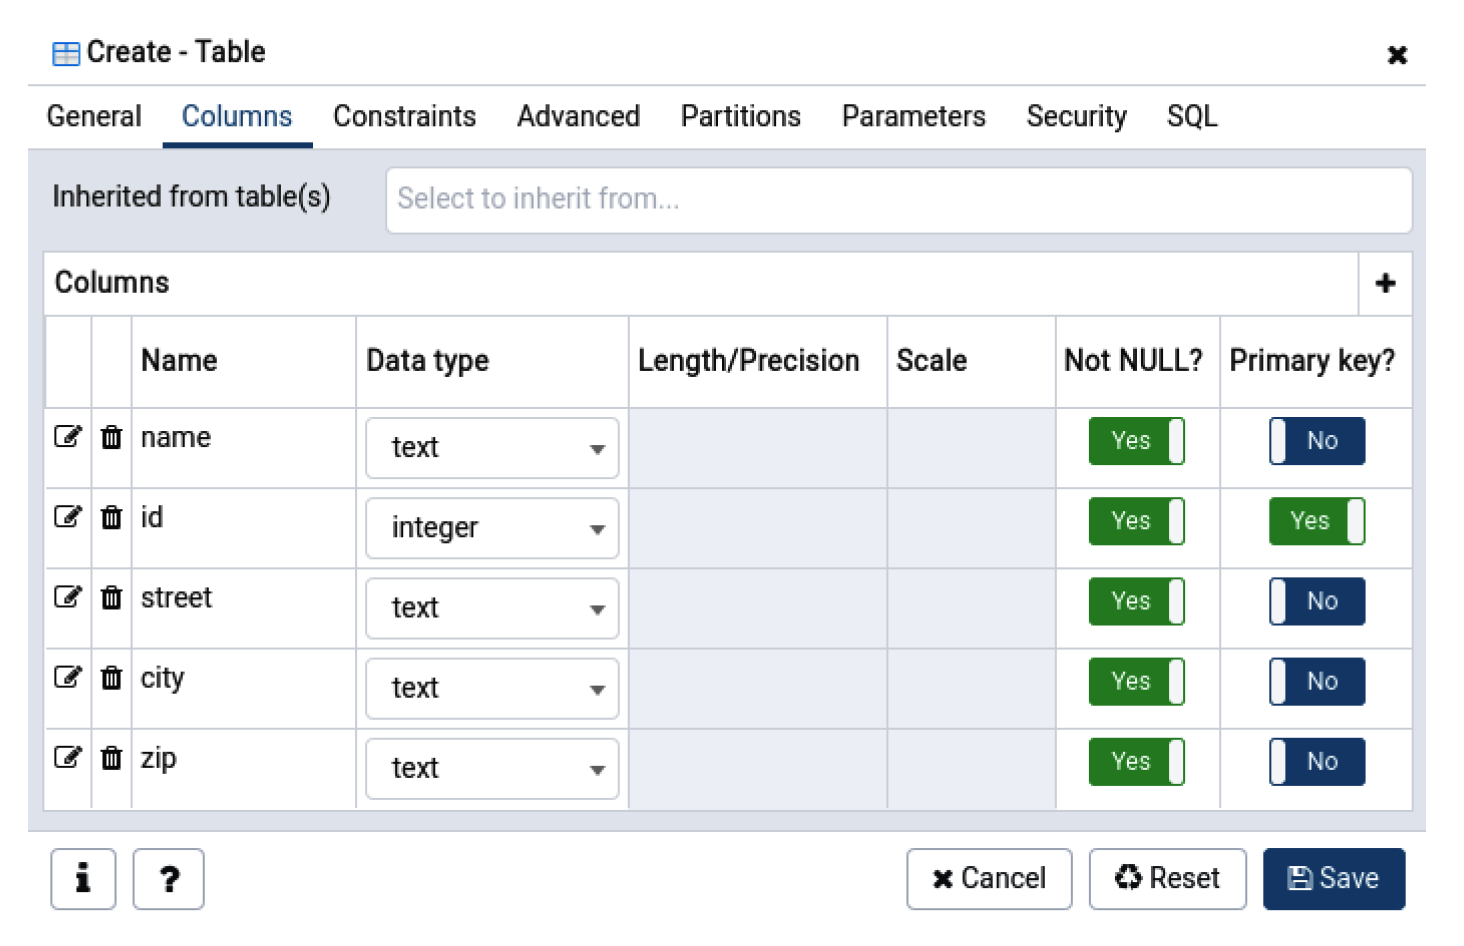Viewport: 1464px width, 946px height.
Task: Toggle Not NULL for id column
Action: tap(1136, 521)
